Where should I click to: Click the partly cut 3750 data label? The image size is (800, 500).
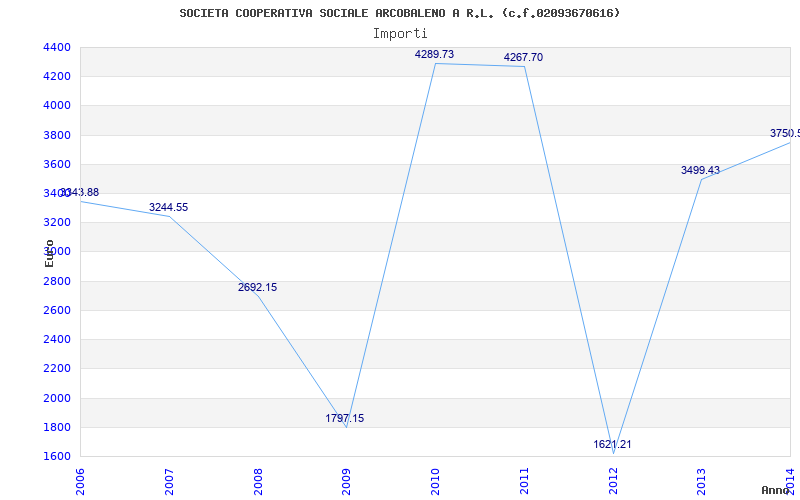click(785, 133)
